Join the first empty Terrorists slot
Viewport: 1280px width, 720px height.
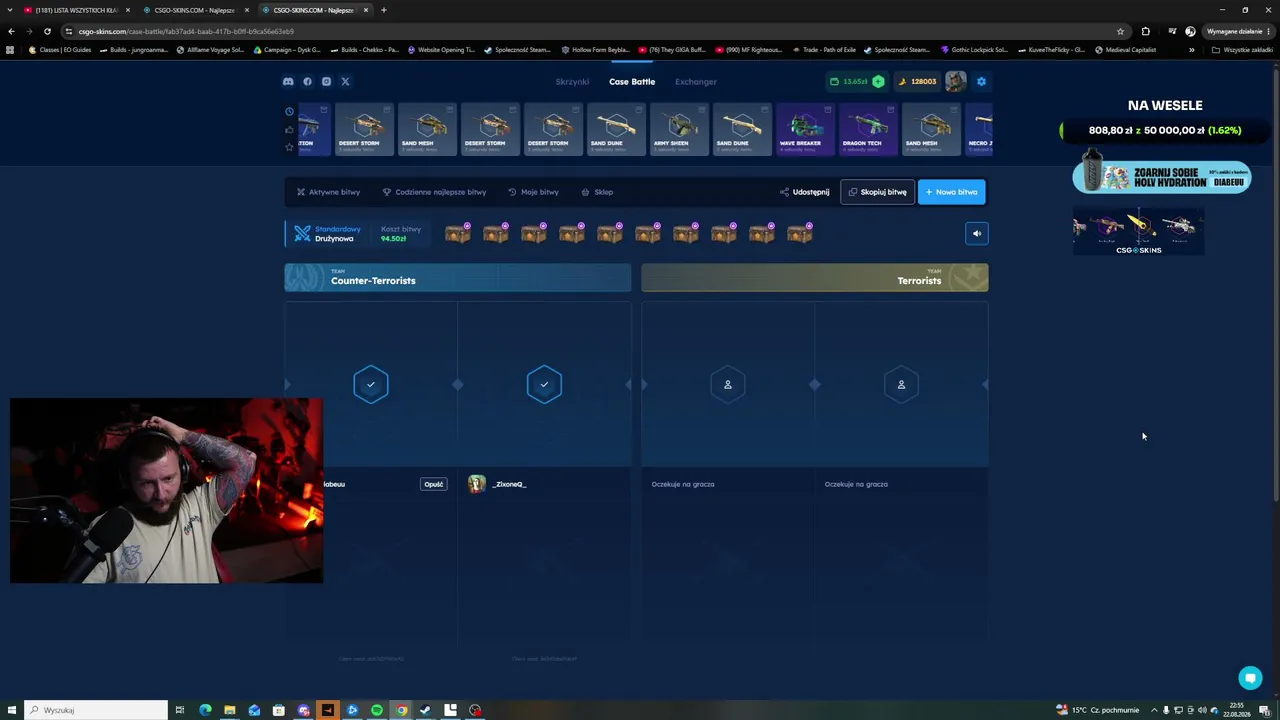point(727,384)
